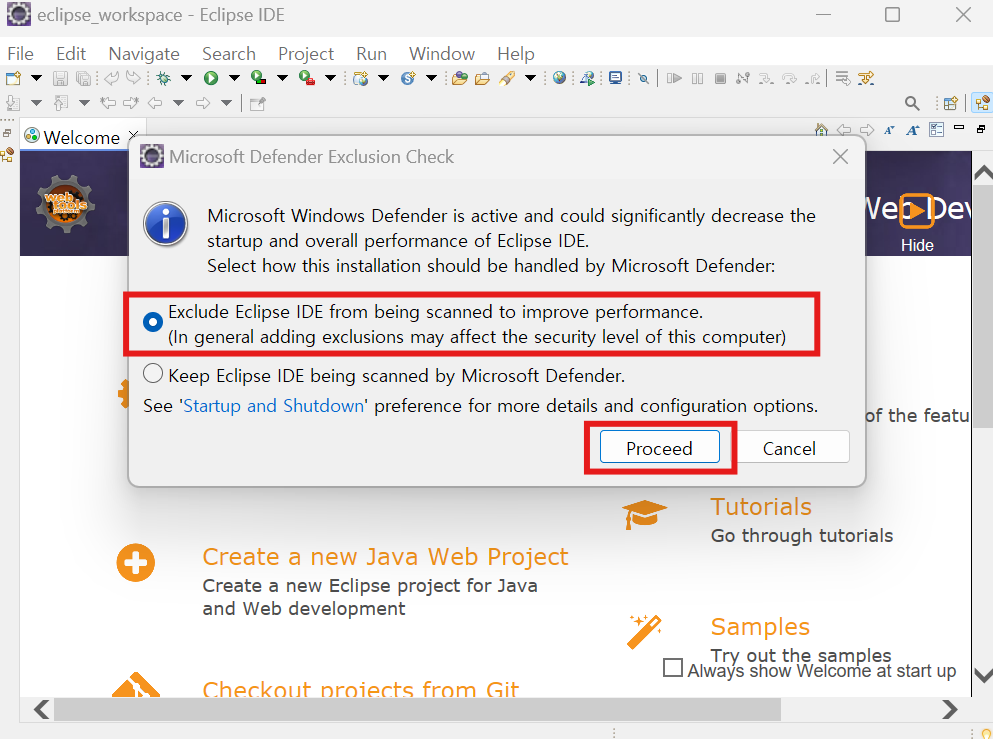The height and width of the screenshot is (739, 993).
Task: Click the green Run play icon
Action: point(211,79)
